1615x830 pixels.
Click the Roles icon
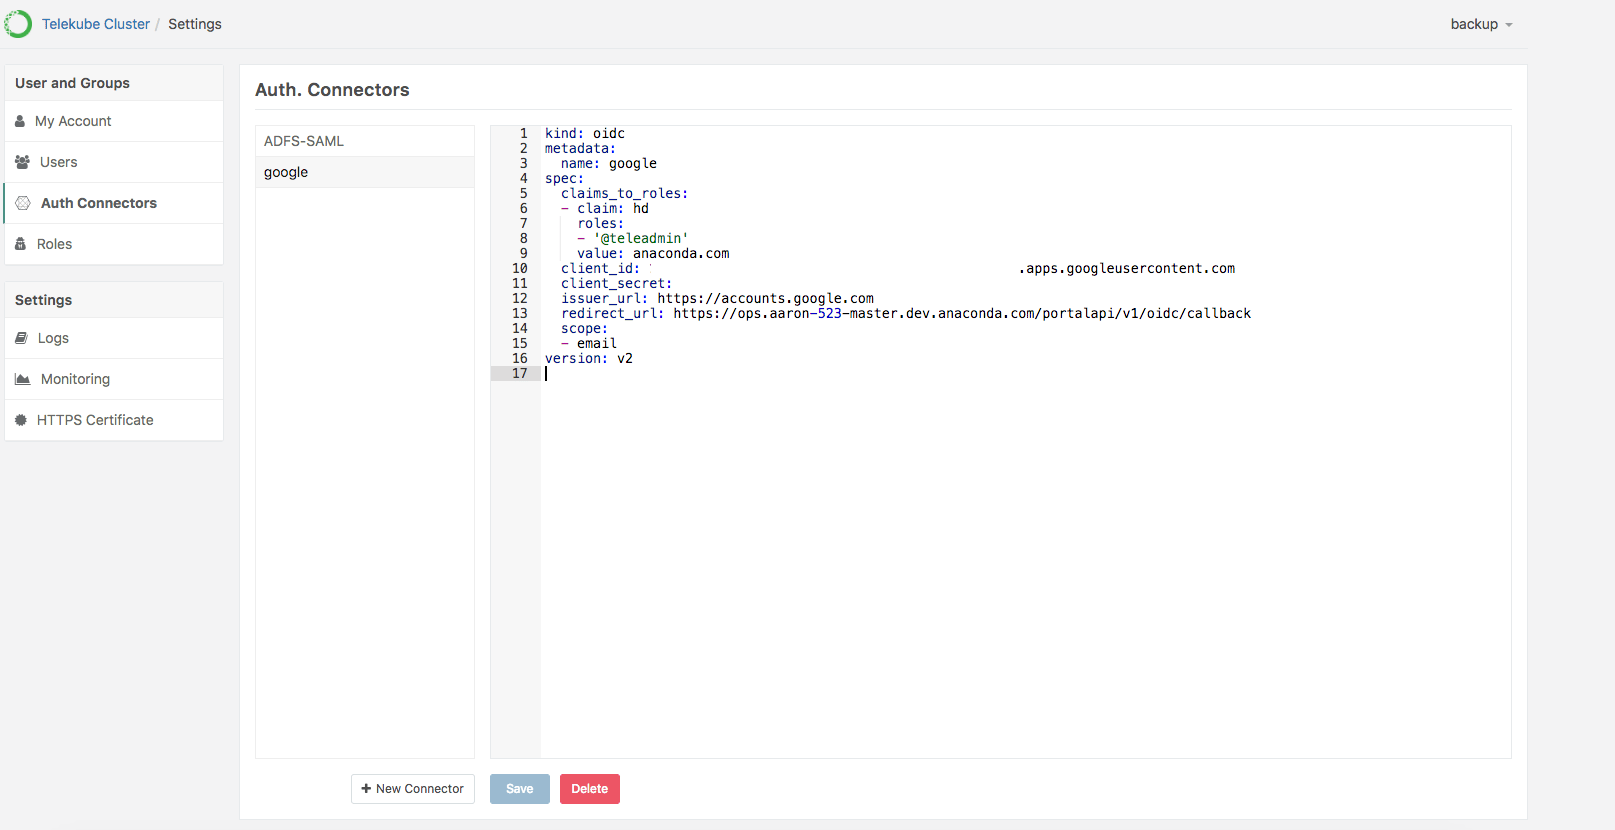(20, 244)
